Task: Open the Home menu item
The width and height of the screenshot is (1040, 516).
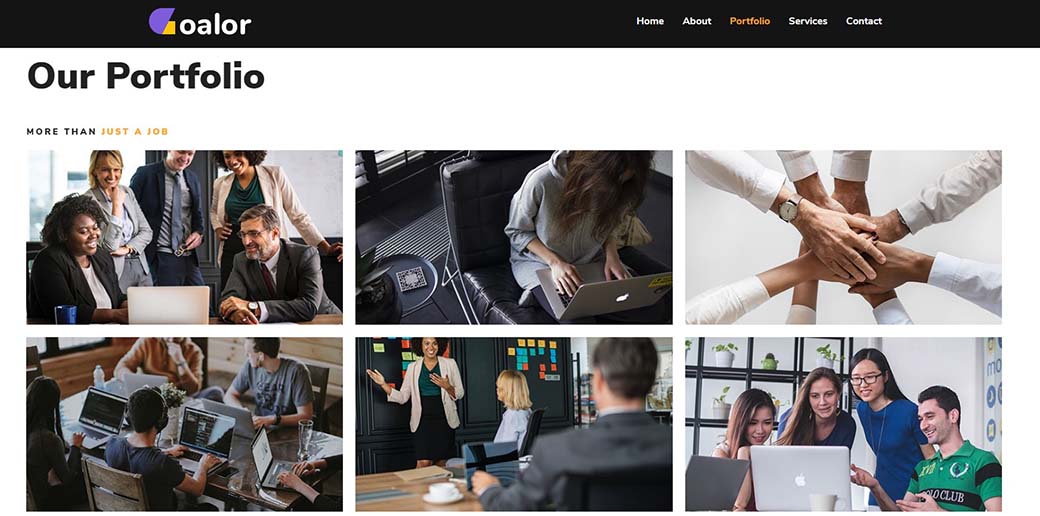Action: pos(650,21)
